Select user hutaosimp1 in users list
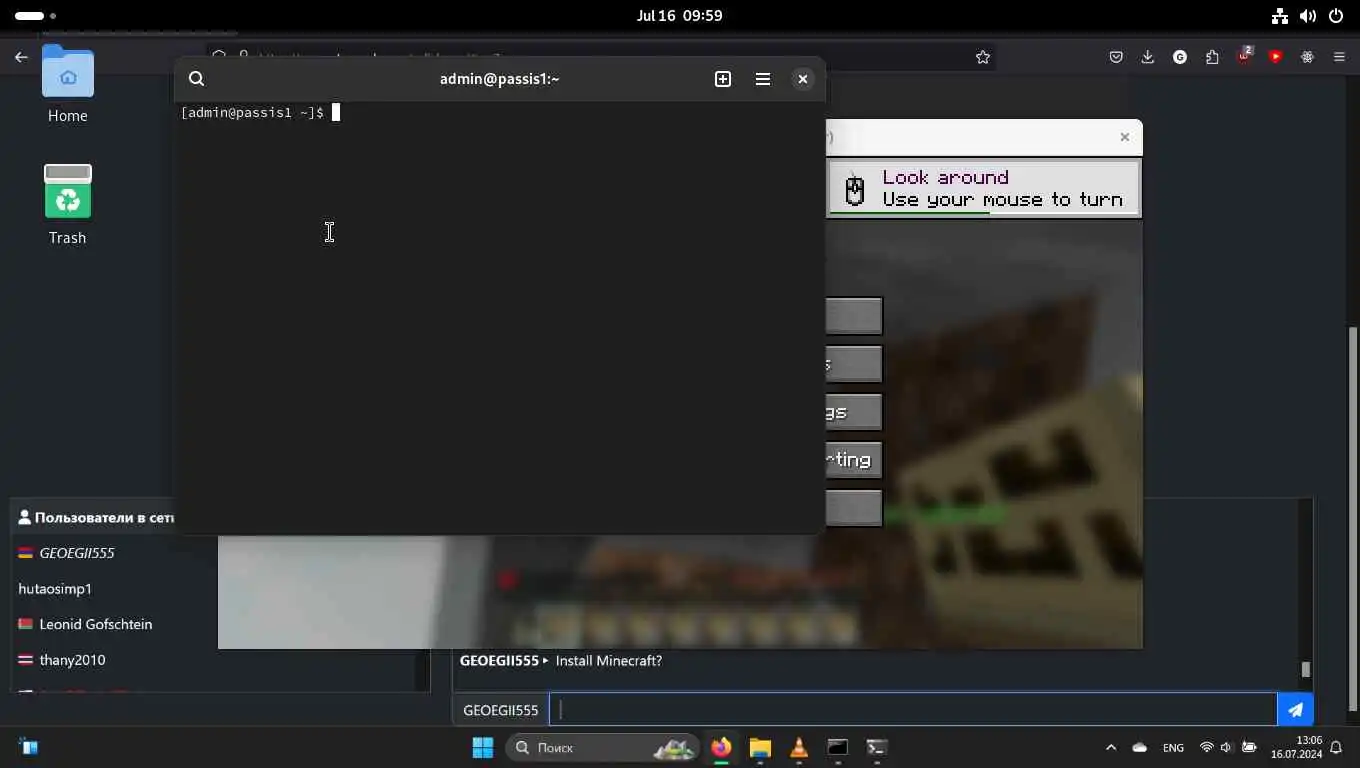Viewport: 1360px width, 768px height. pos(55,589)
